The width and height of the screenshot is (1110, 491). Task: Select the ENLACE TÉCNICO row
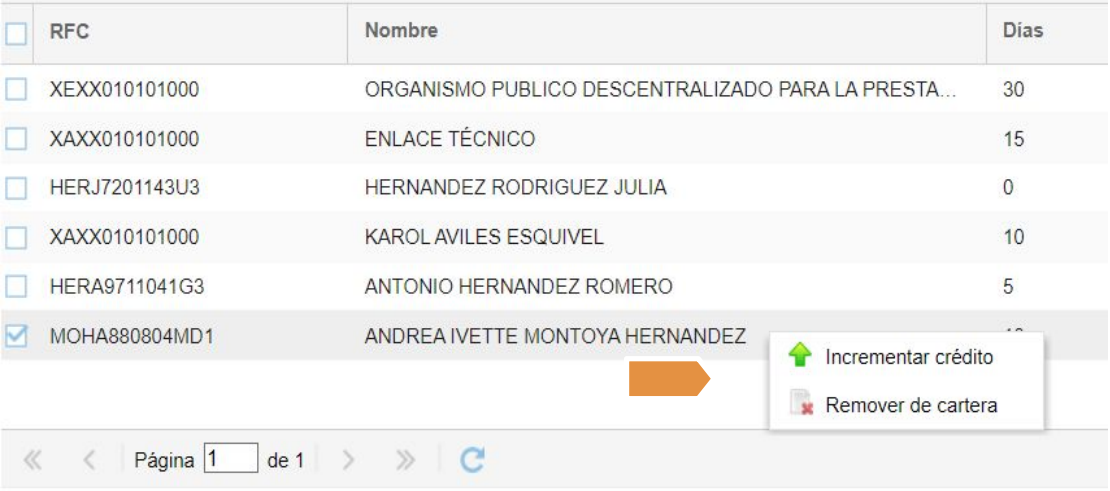(x=450, y=139)
